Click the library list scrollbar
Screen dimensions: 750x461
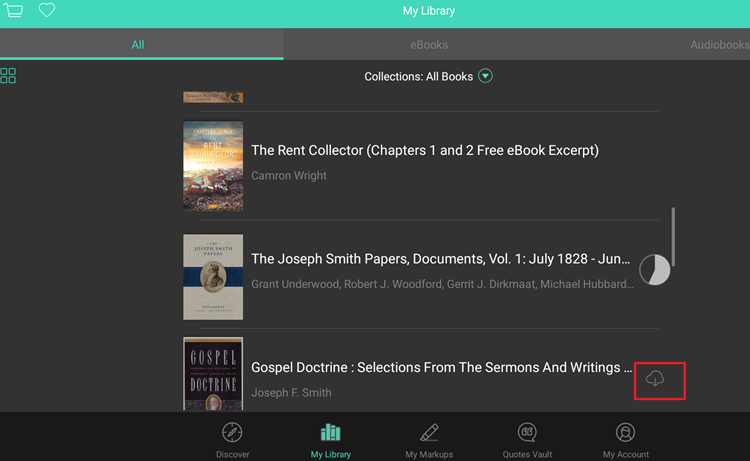click(x=673, y=236)
